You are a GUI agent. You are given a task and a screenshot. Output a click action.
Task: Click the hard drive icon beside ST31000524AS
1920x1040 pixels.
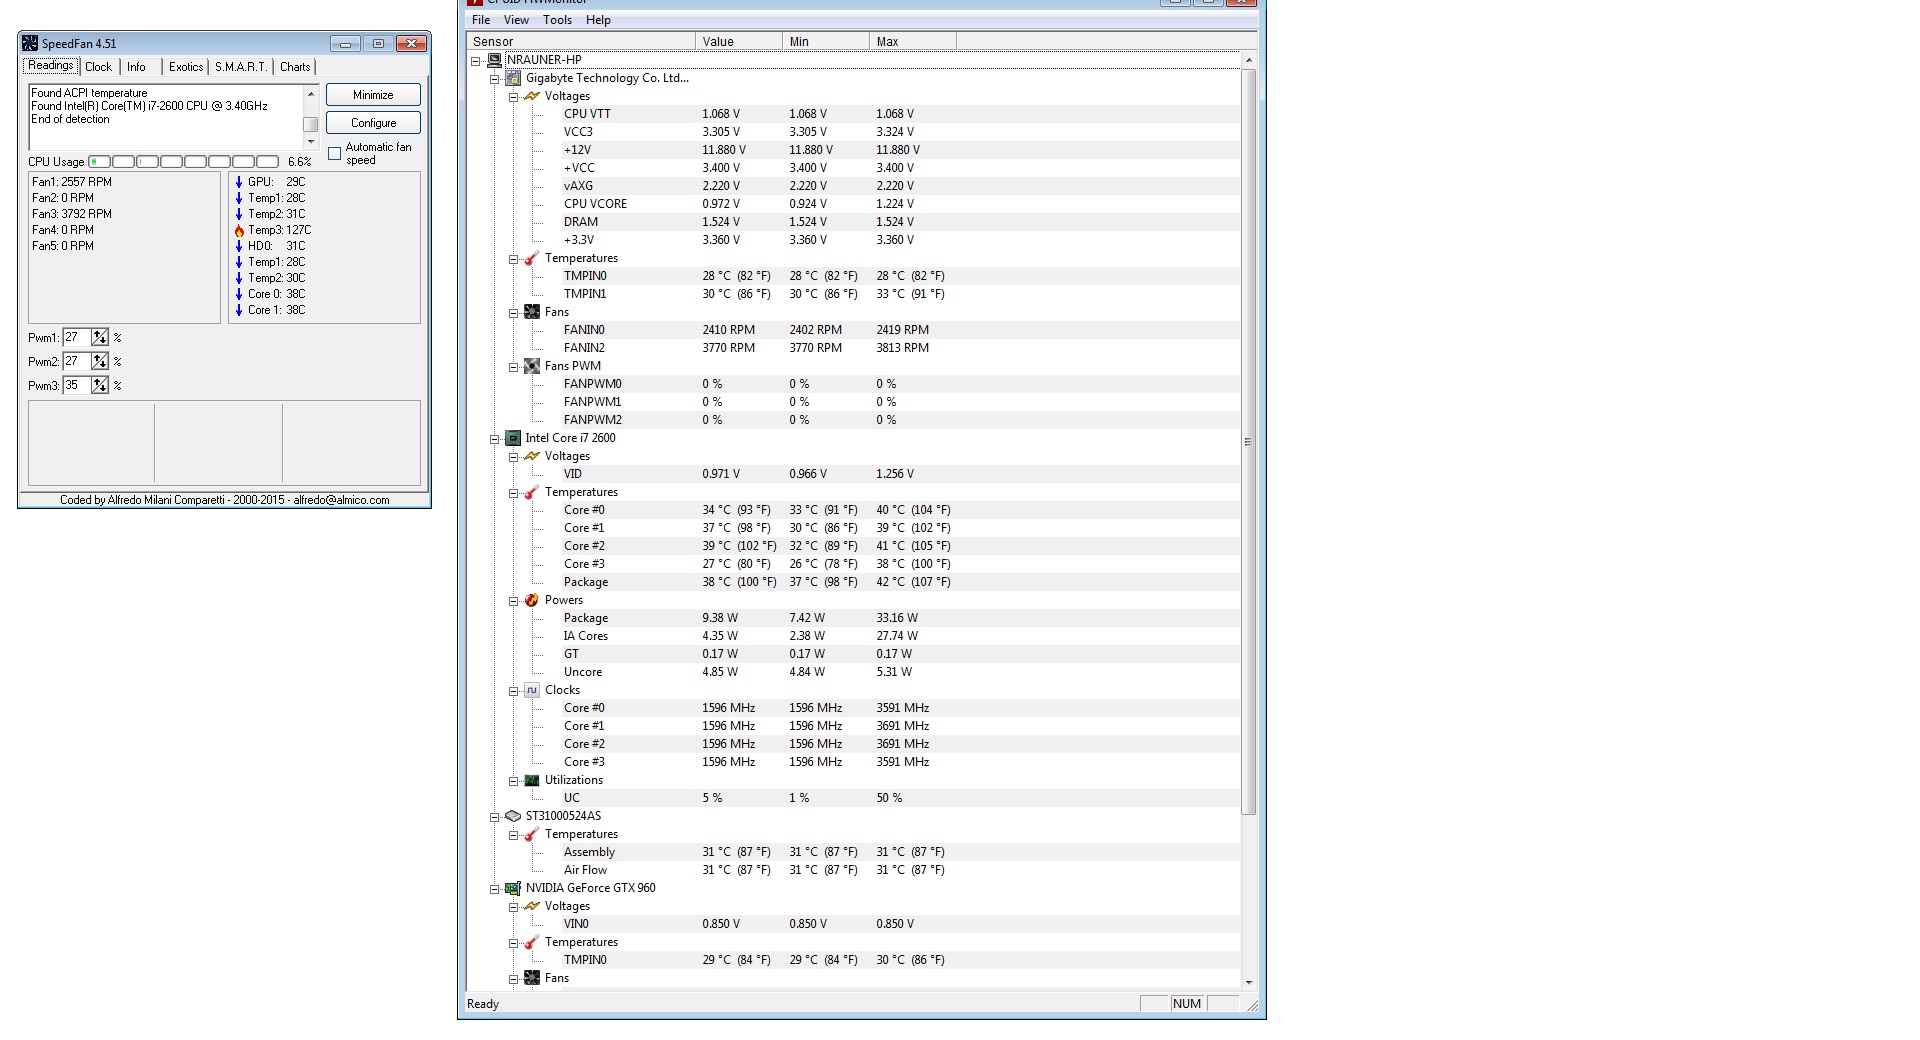pos(513,816)
